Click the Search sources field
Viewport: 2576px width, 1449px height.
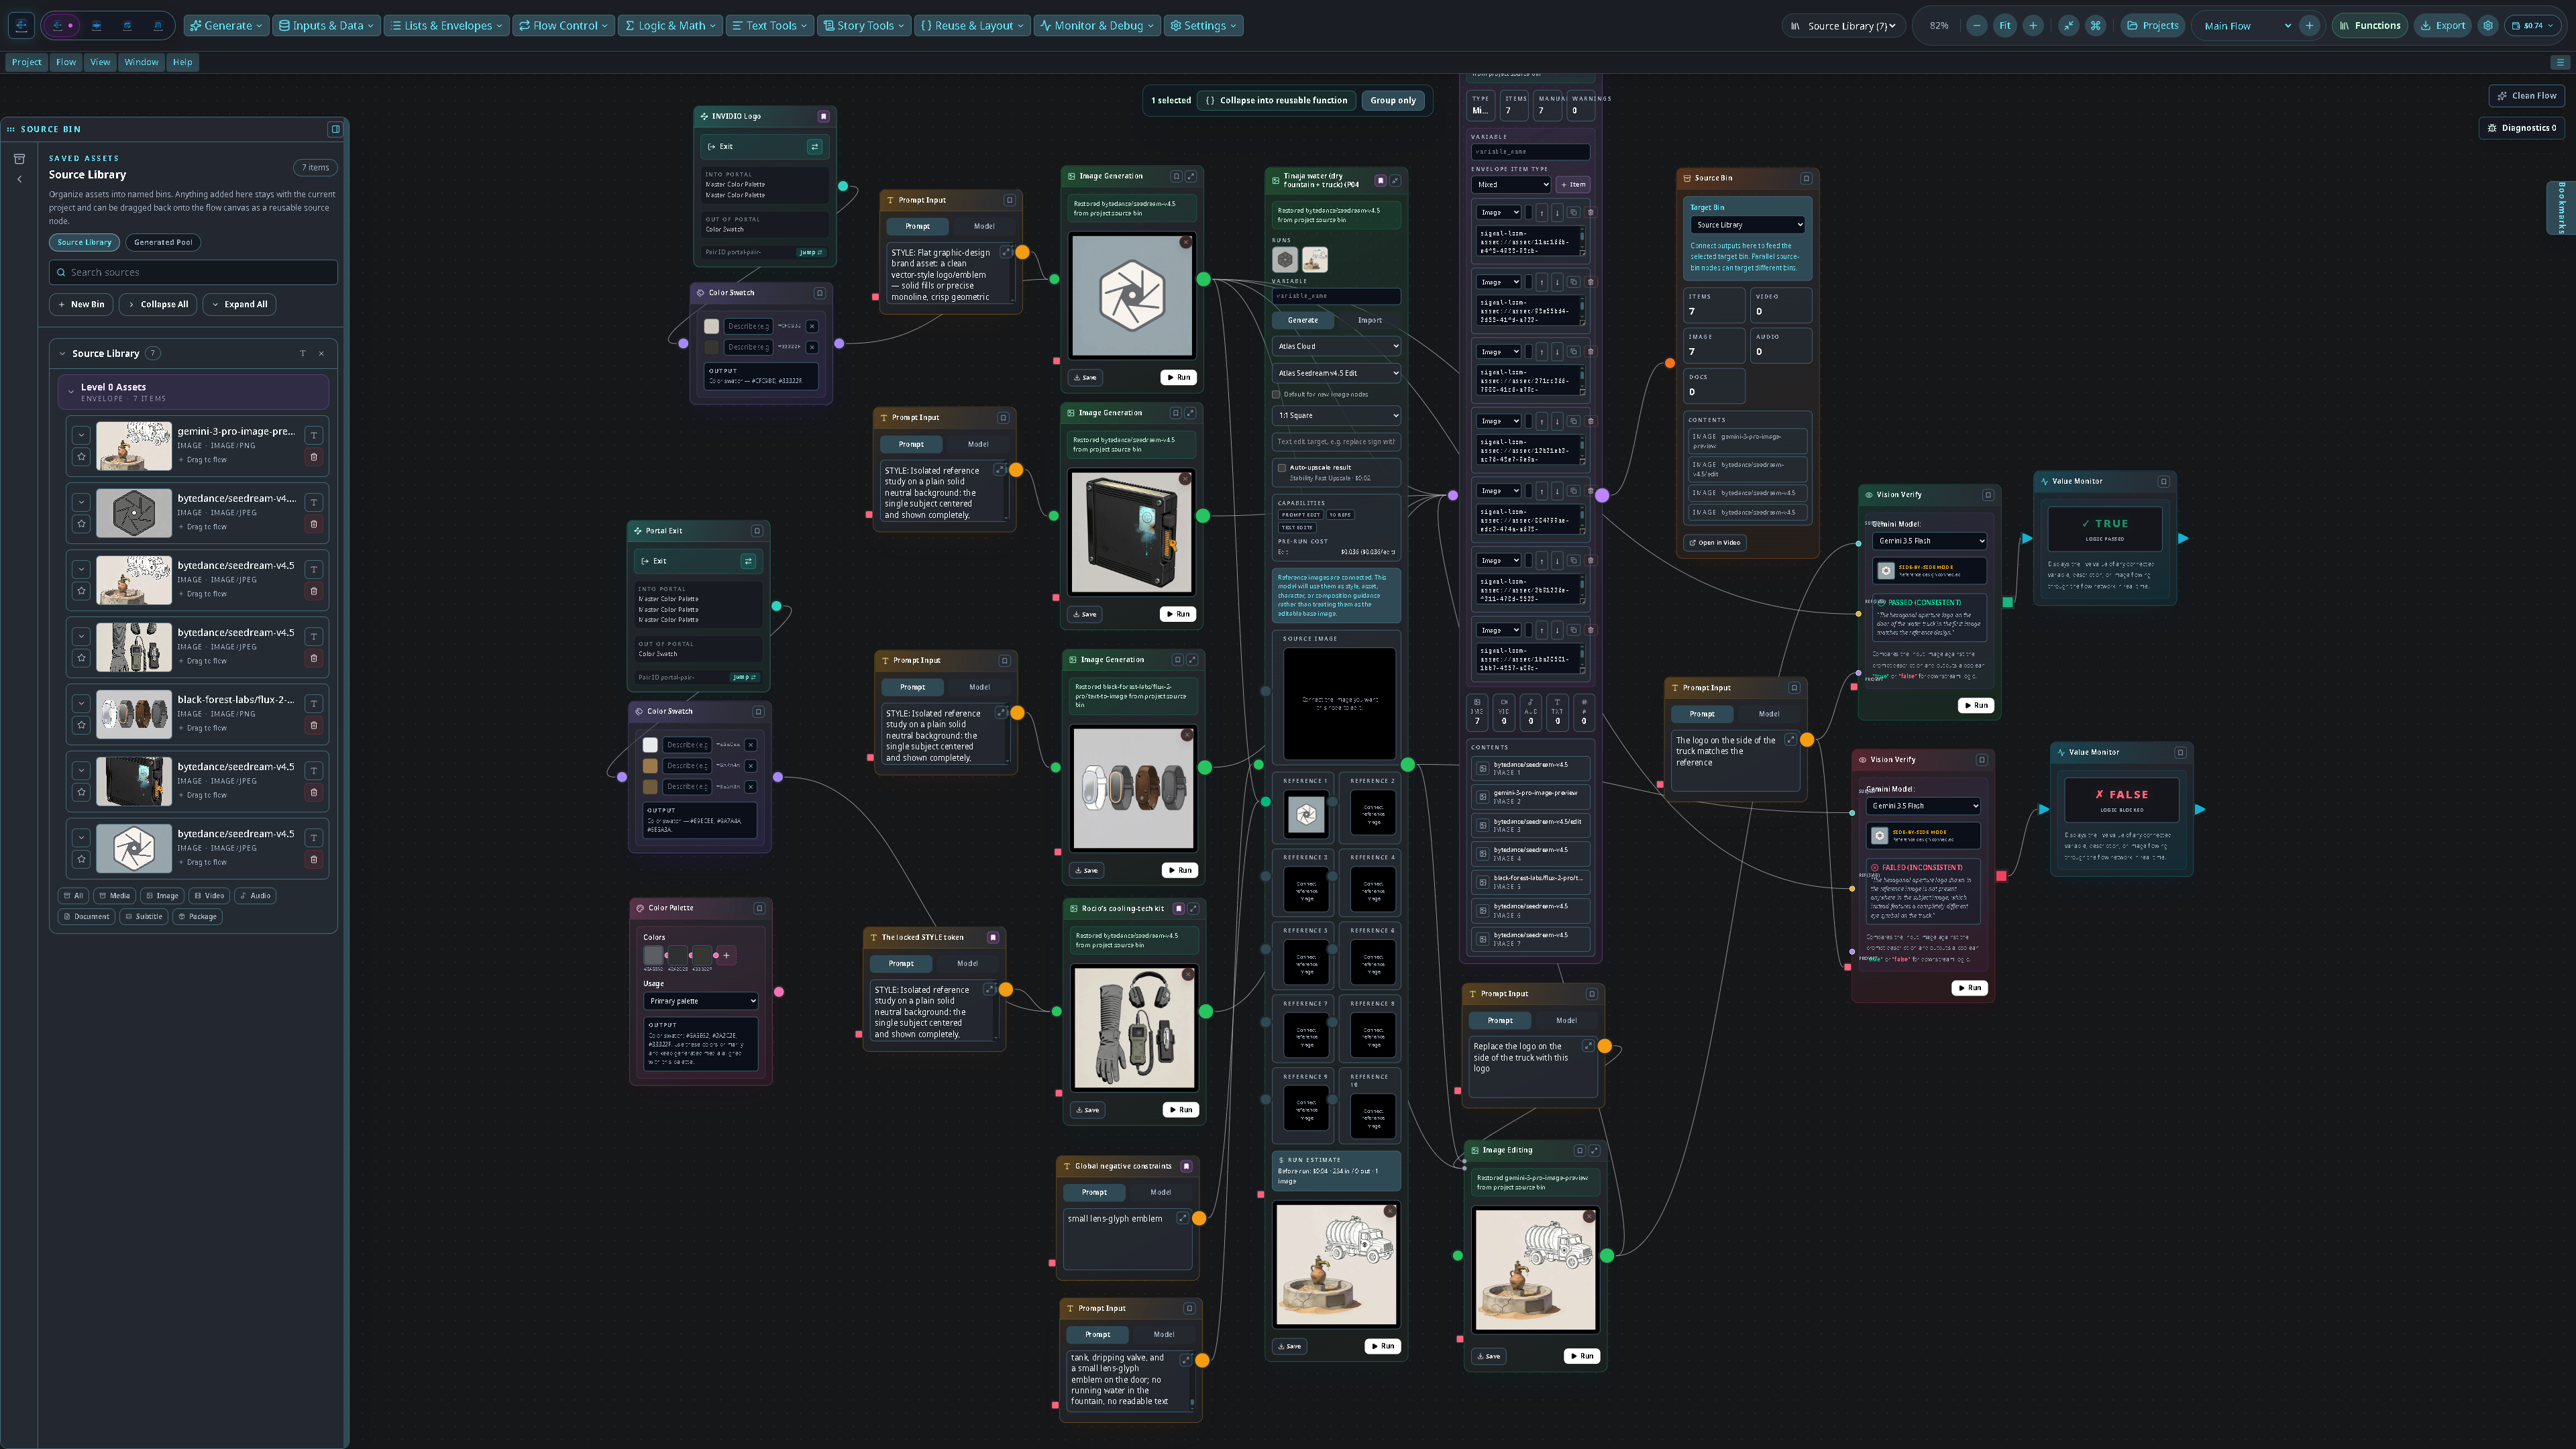click(x=193, y=272)
